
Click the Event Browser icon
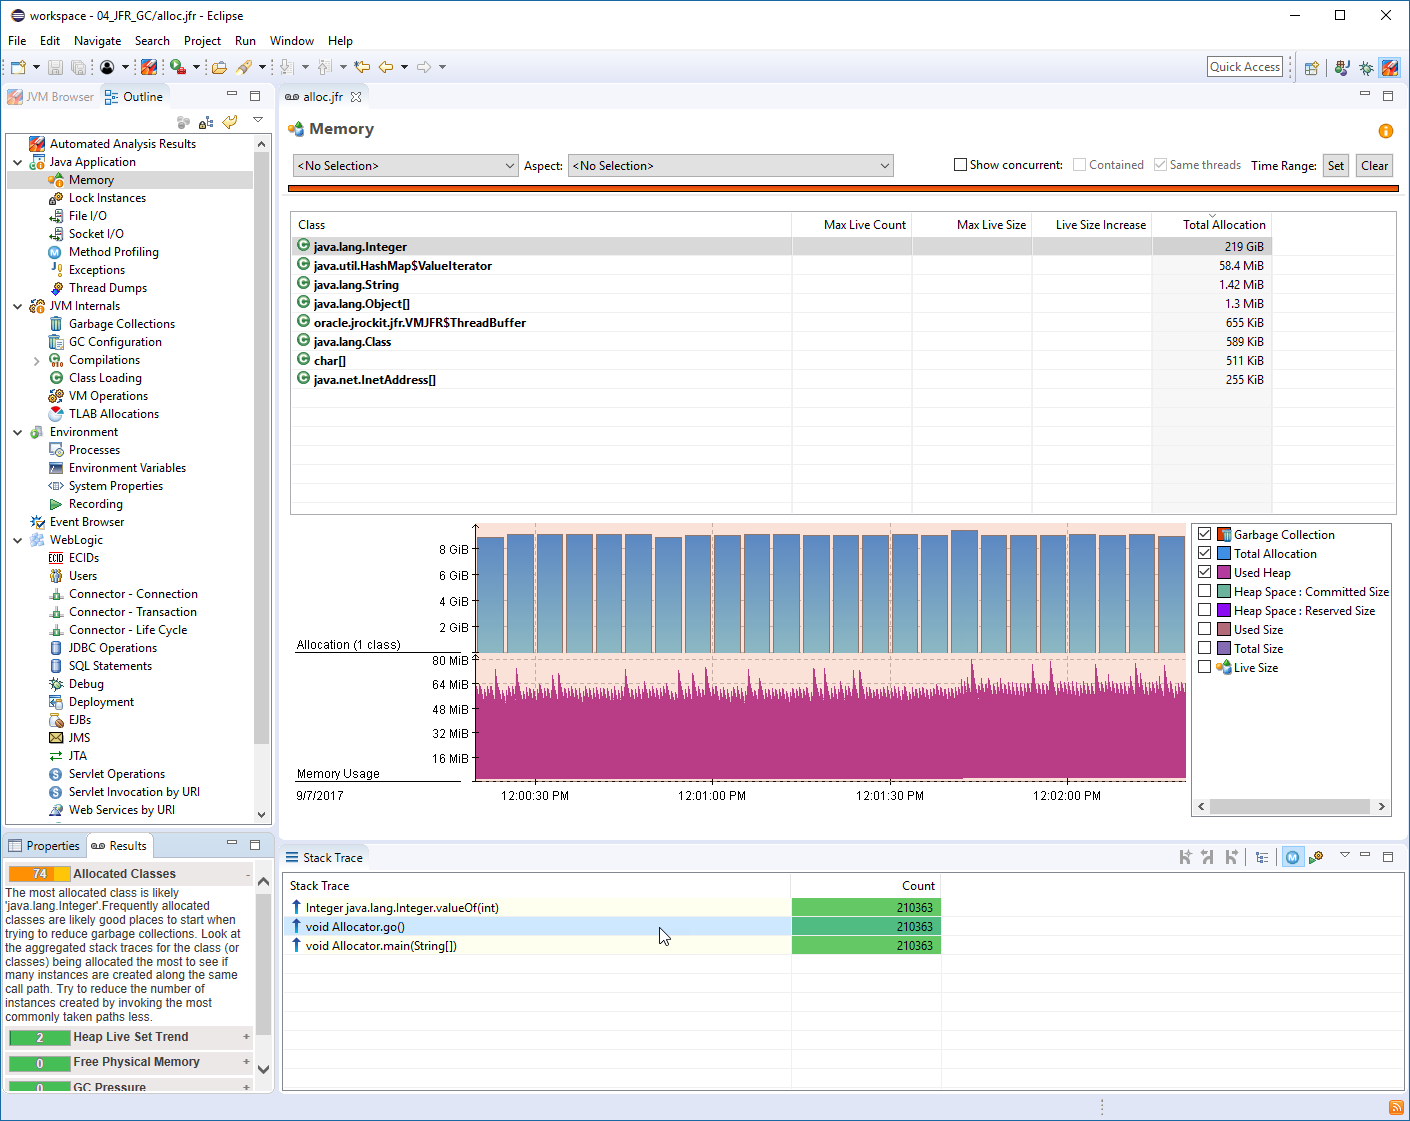[x=37, y=522]
